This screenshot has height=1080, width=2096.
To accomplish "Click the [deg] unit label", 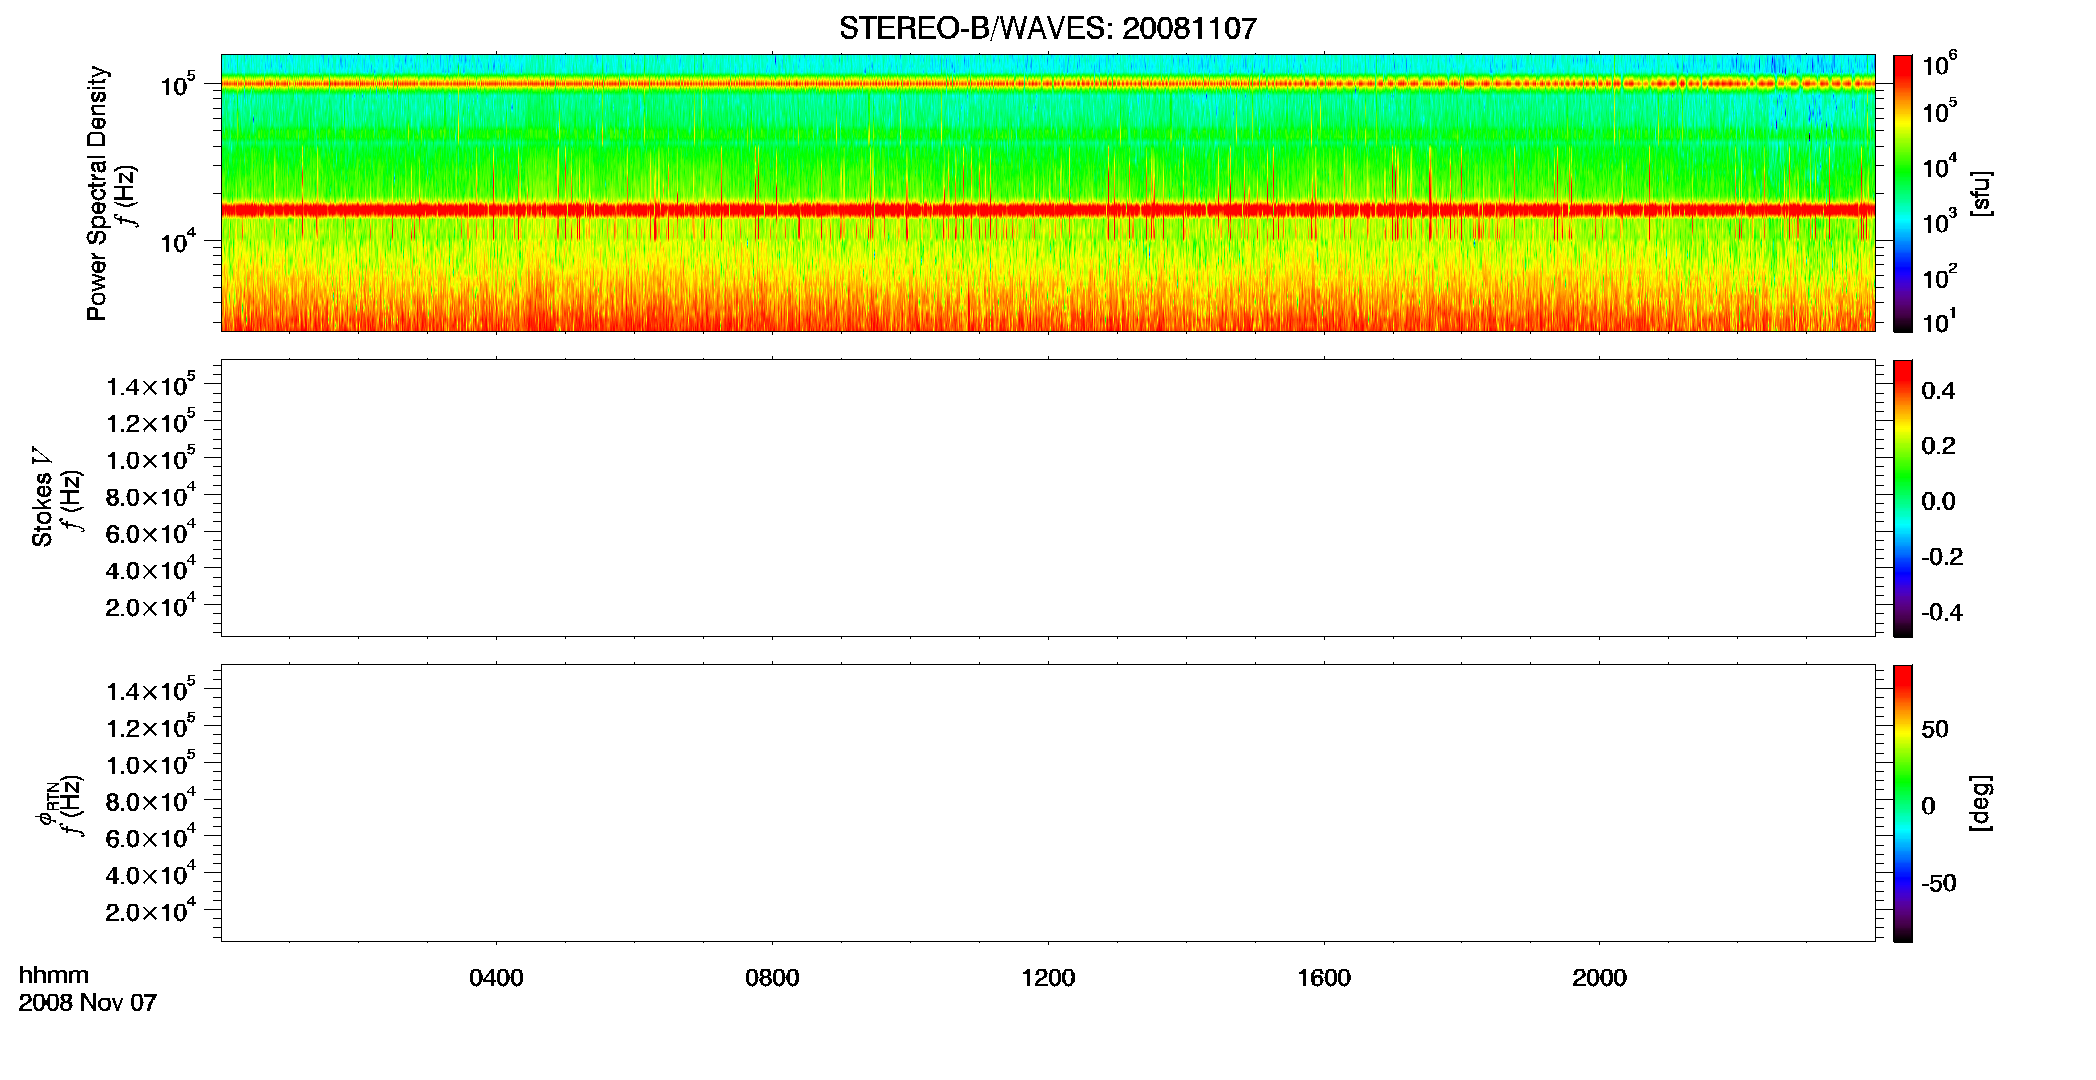I will pyautogui.click(x=1981, y=803).
